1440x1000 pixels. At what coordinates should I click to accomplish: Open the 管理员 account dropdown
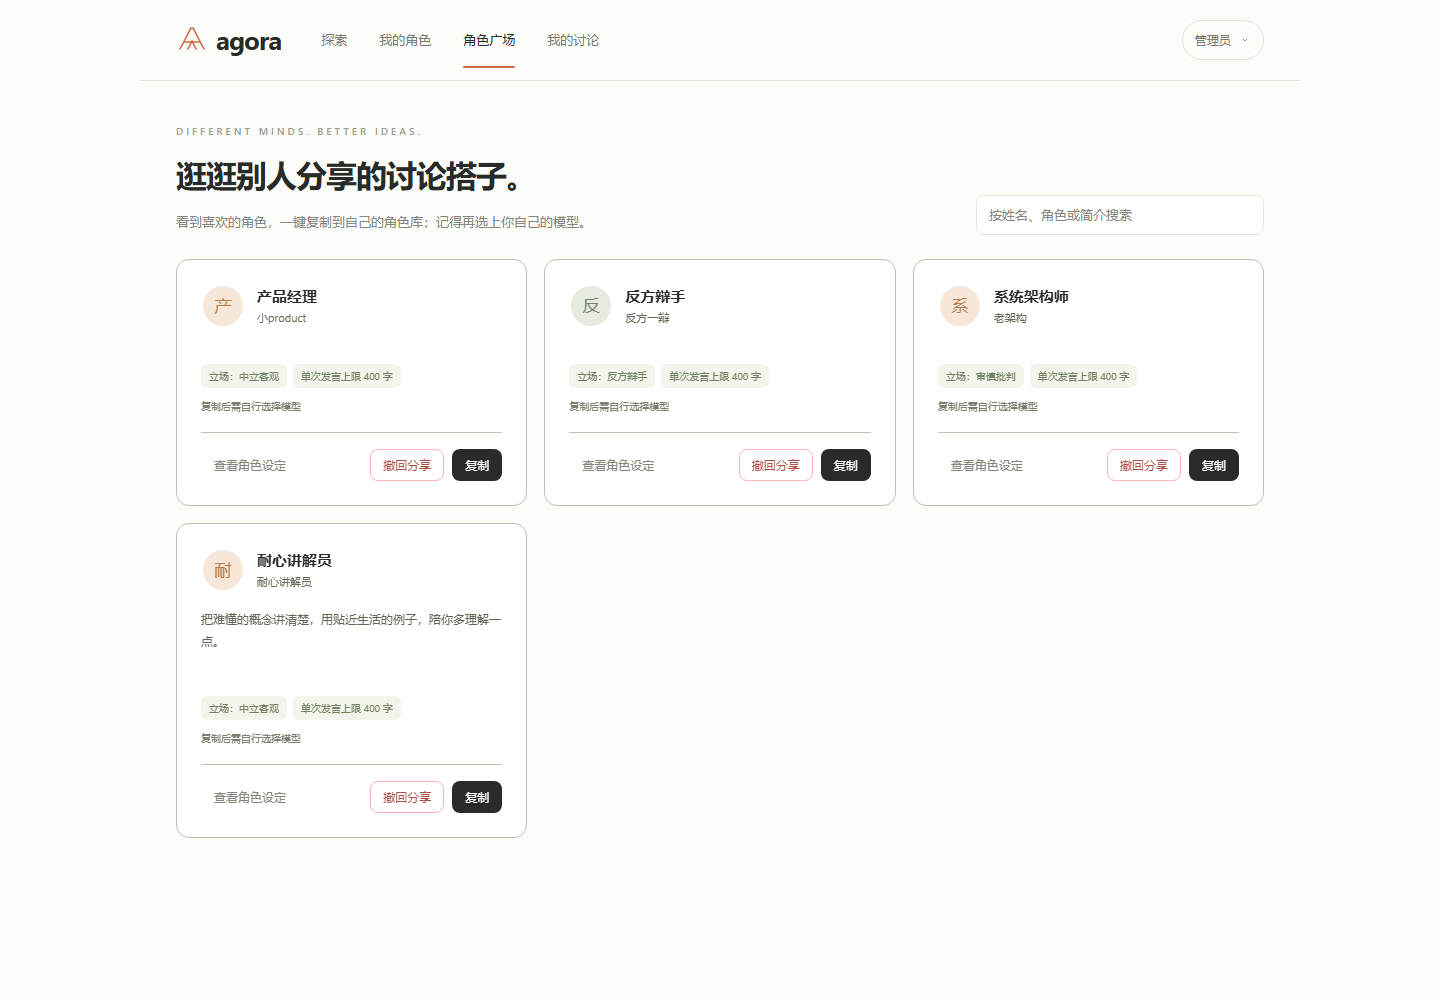point(1222,40)
